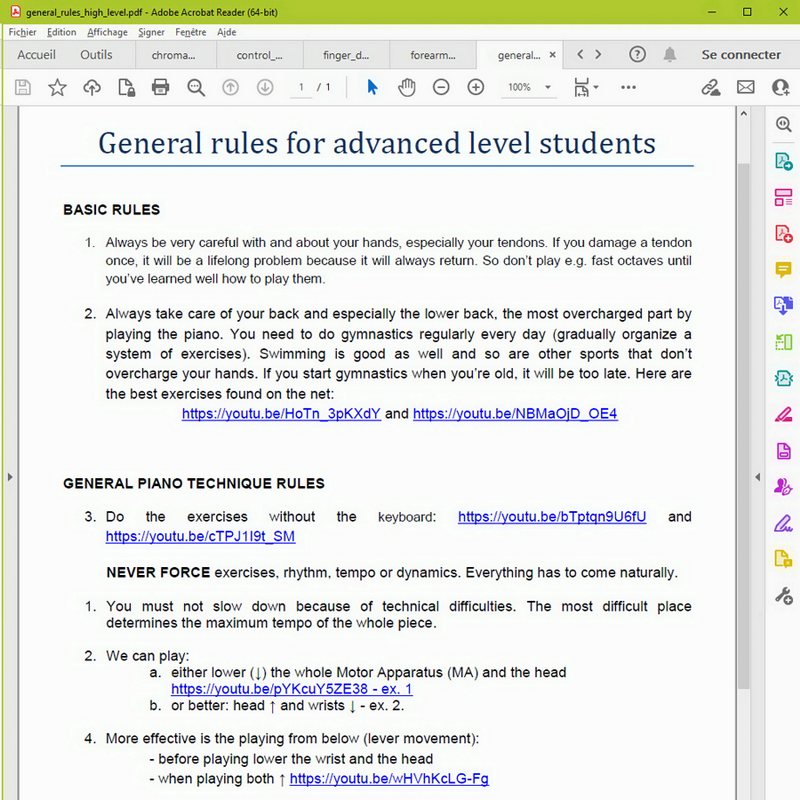Screen dimensions: 800x800
Task: Choose the arrow Selection tool
Action: point(372,87)
